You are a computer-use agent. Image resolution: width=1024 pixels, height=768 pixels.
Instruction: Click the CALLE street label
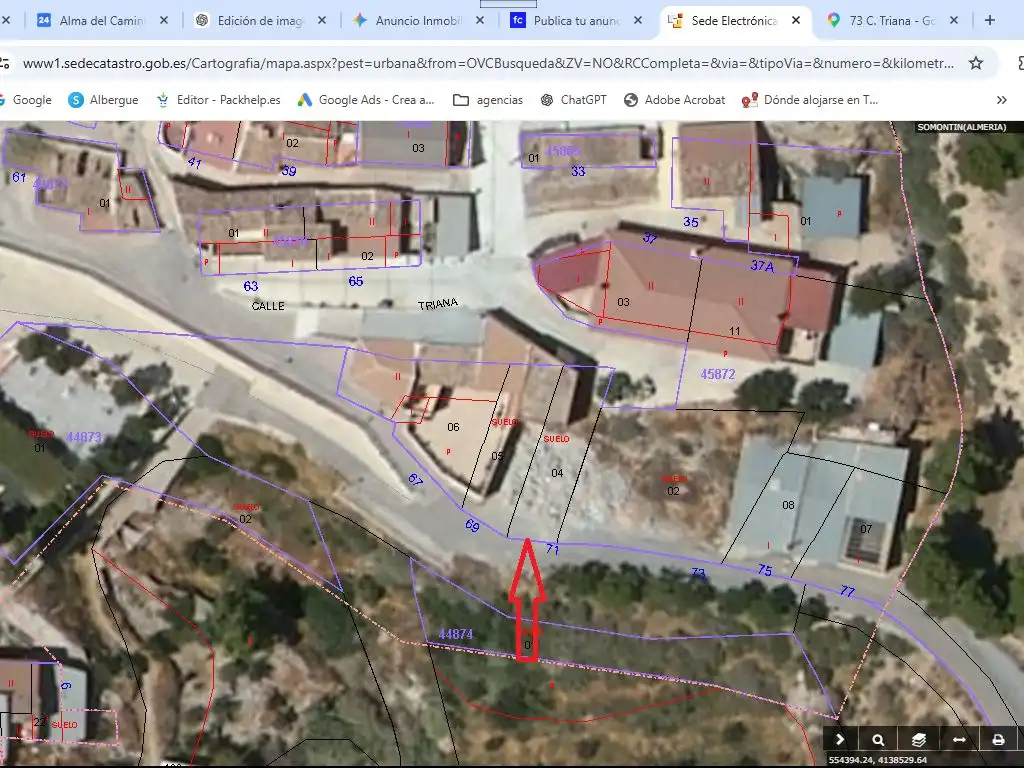click(x=268, y=306)
